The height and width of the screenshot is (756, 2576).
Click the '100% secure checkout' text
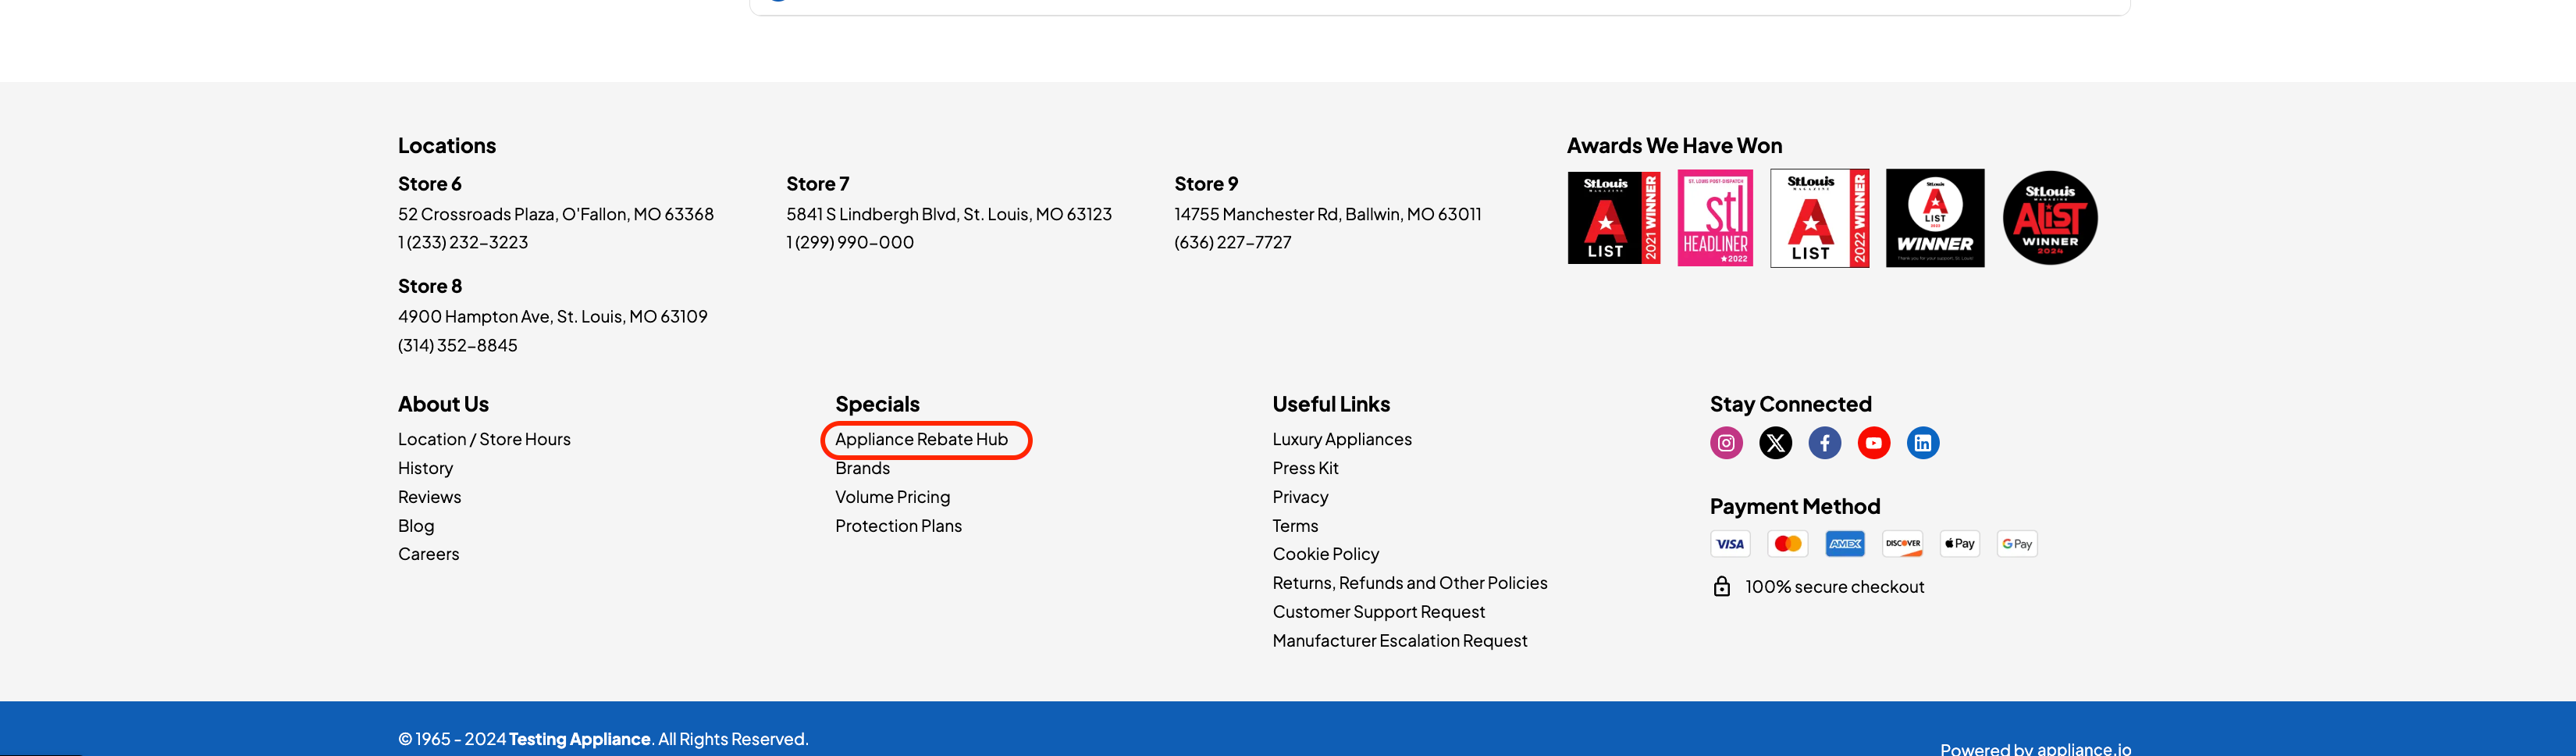pos(1834,587)
